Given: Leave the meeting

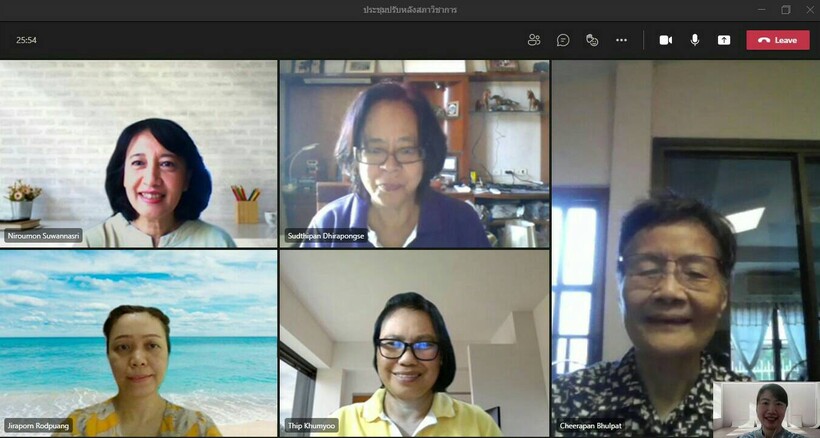Looking at the screenshot, I should click(x=777, y=40).
